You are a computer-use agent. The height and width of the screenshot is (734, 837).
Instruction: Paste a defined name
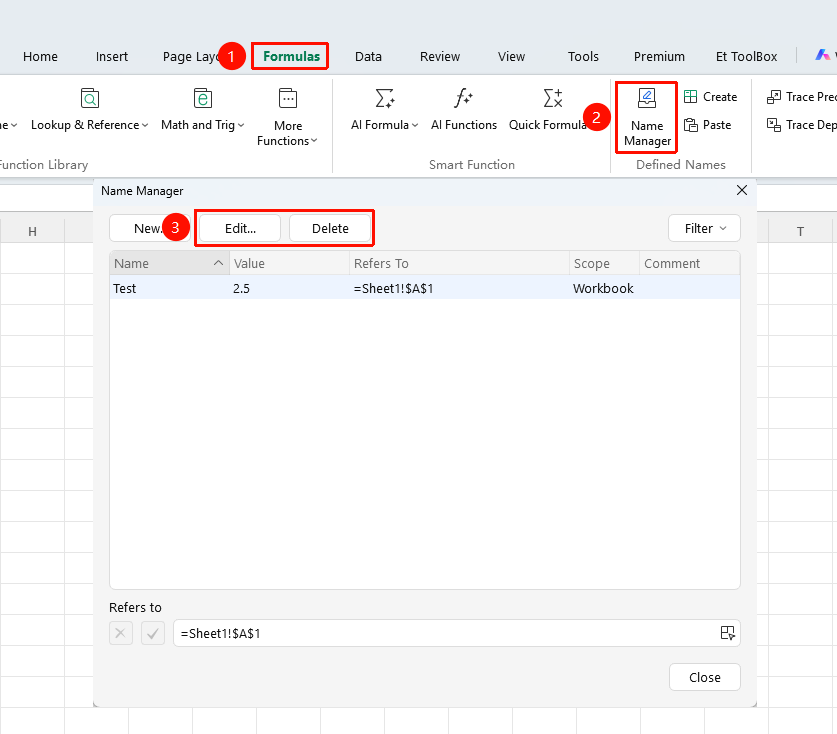pos(707,125)
